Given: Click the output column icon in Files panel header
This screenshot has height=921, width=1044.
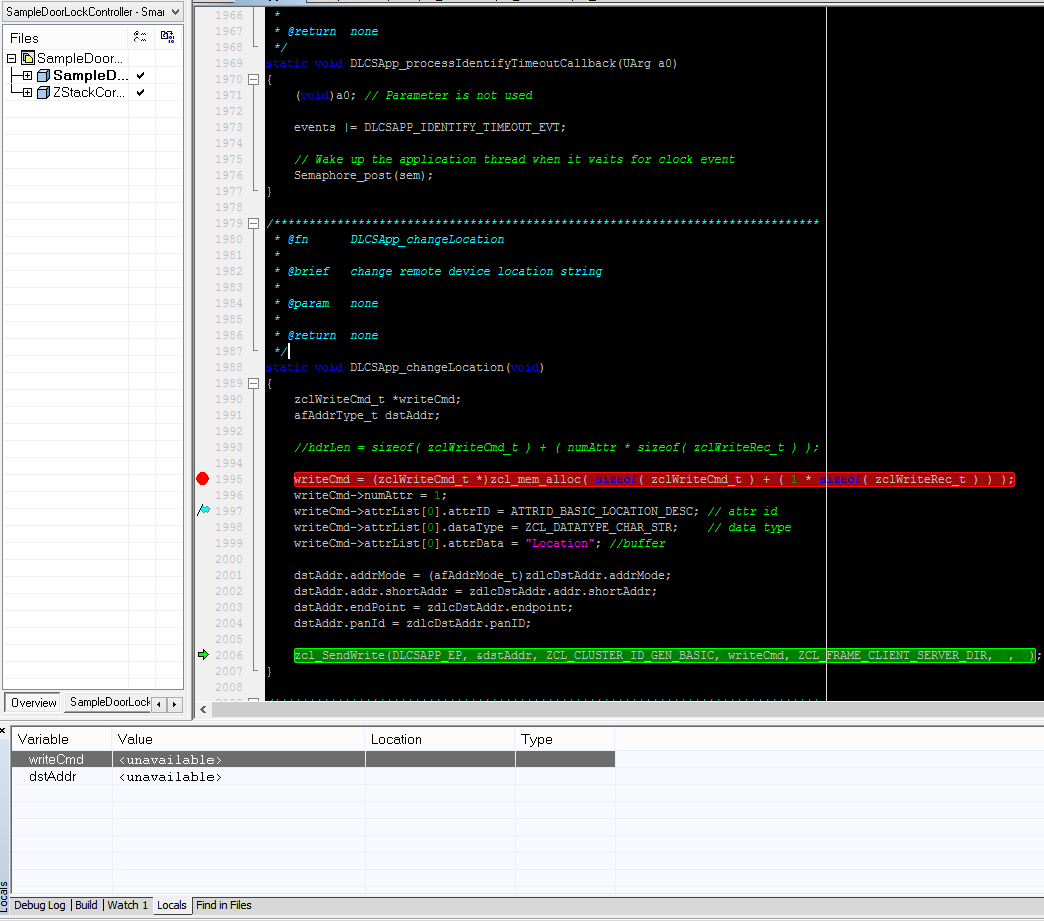Looking at the screenshot, I should tap(168, 36).
